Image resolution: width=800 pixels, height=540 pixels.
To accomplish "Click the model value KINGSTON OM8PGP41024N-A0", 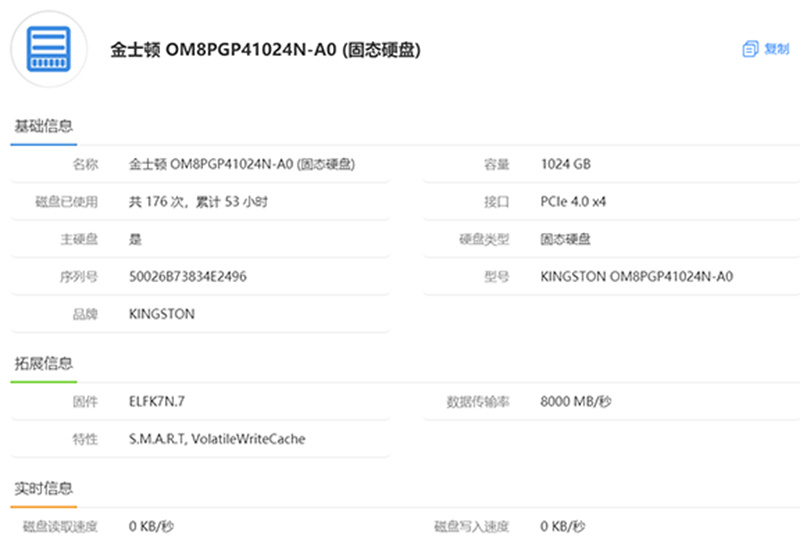I will (x=637, y=277).
